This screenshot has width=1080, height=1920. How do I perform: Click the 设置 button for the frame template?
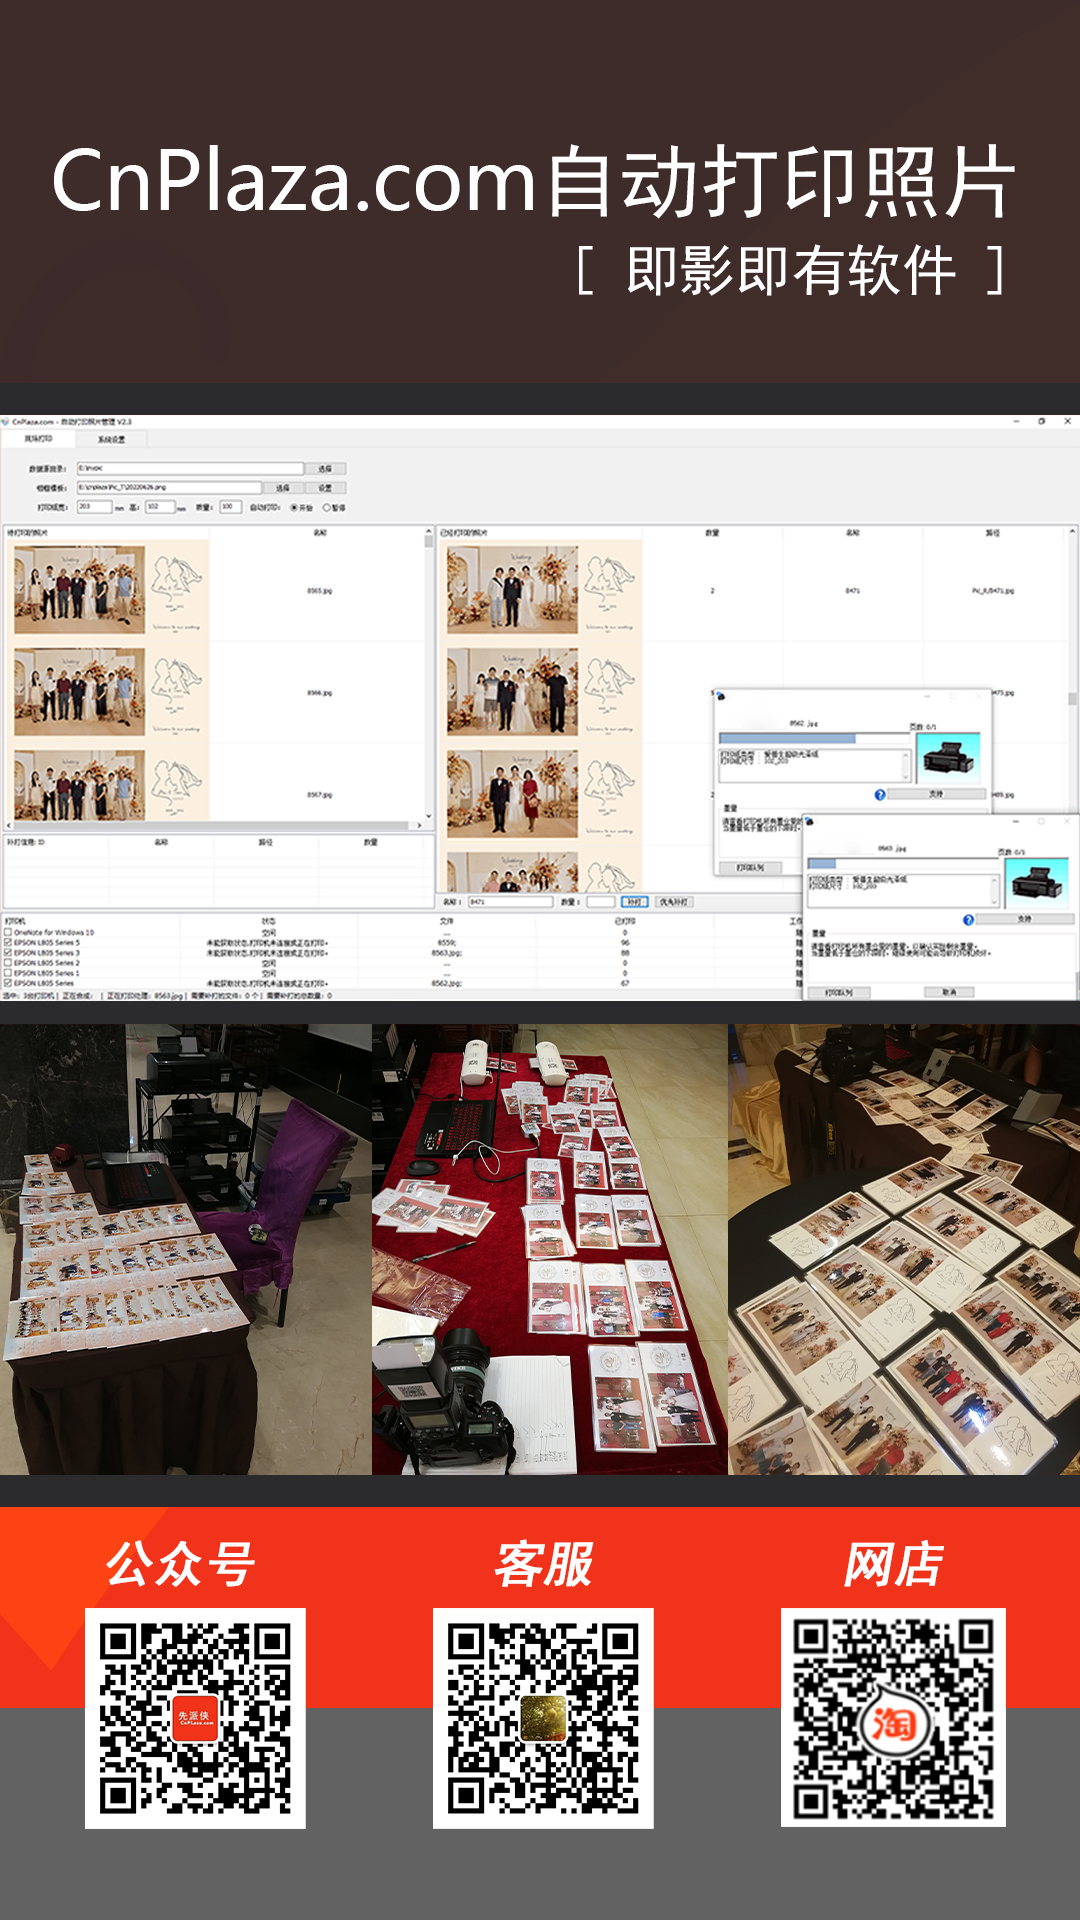click(325, 488)
